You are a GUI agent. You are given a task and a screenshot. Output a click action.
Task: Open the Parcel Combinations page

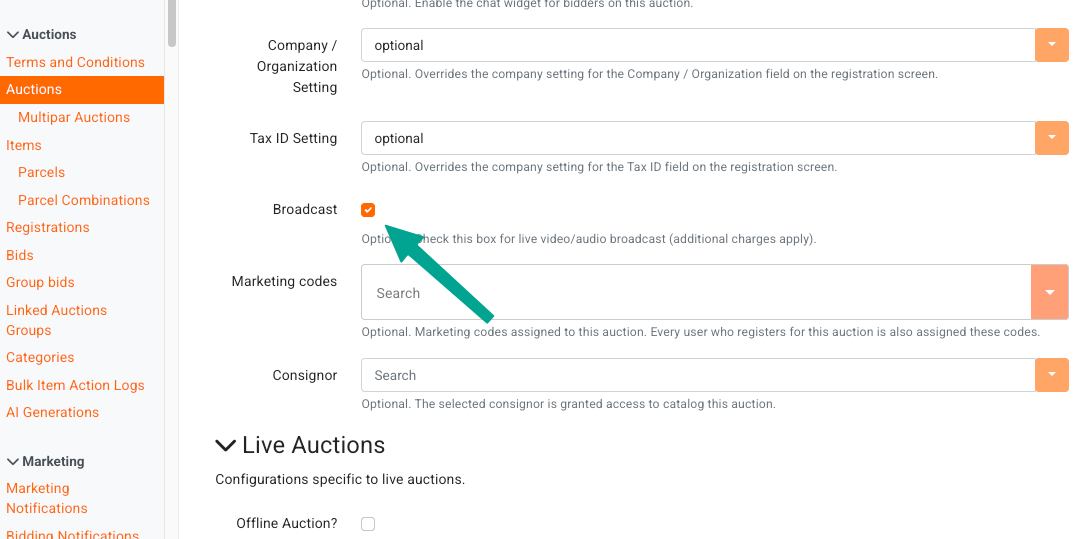[84, 200]
